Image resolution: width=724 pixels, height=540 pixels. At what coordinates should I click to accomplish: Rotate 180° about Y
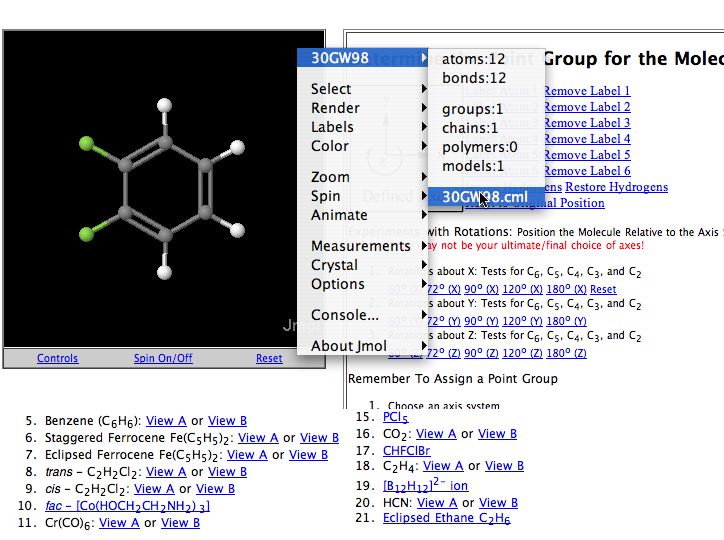tap(566, 321)
